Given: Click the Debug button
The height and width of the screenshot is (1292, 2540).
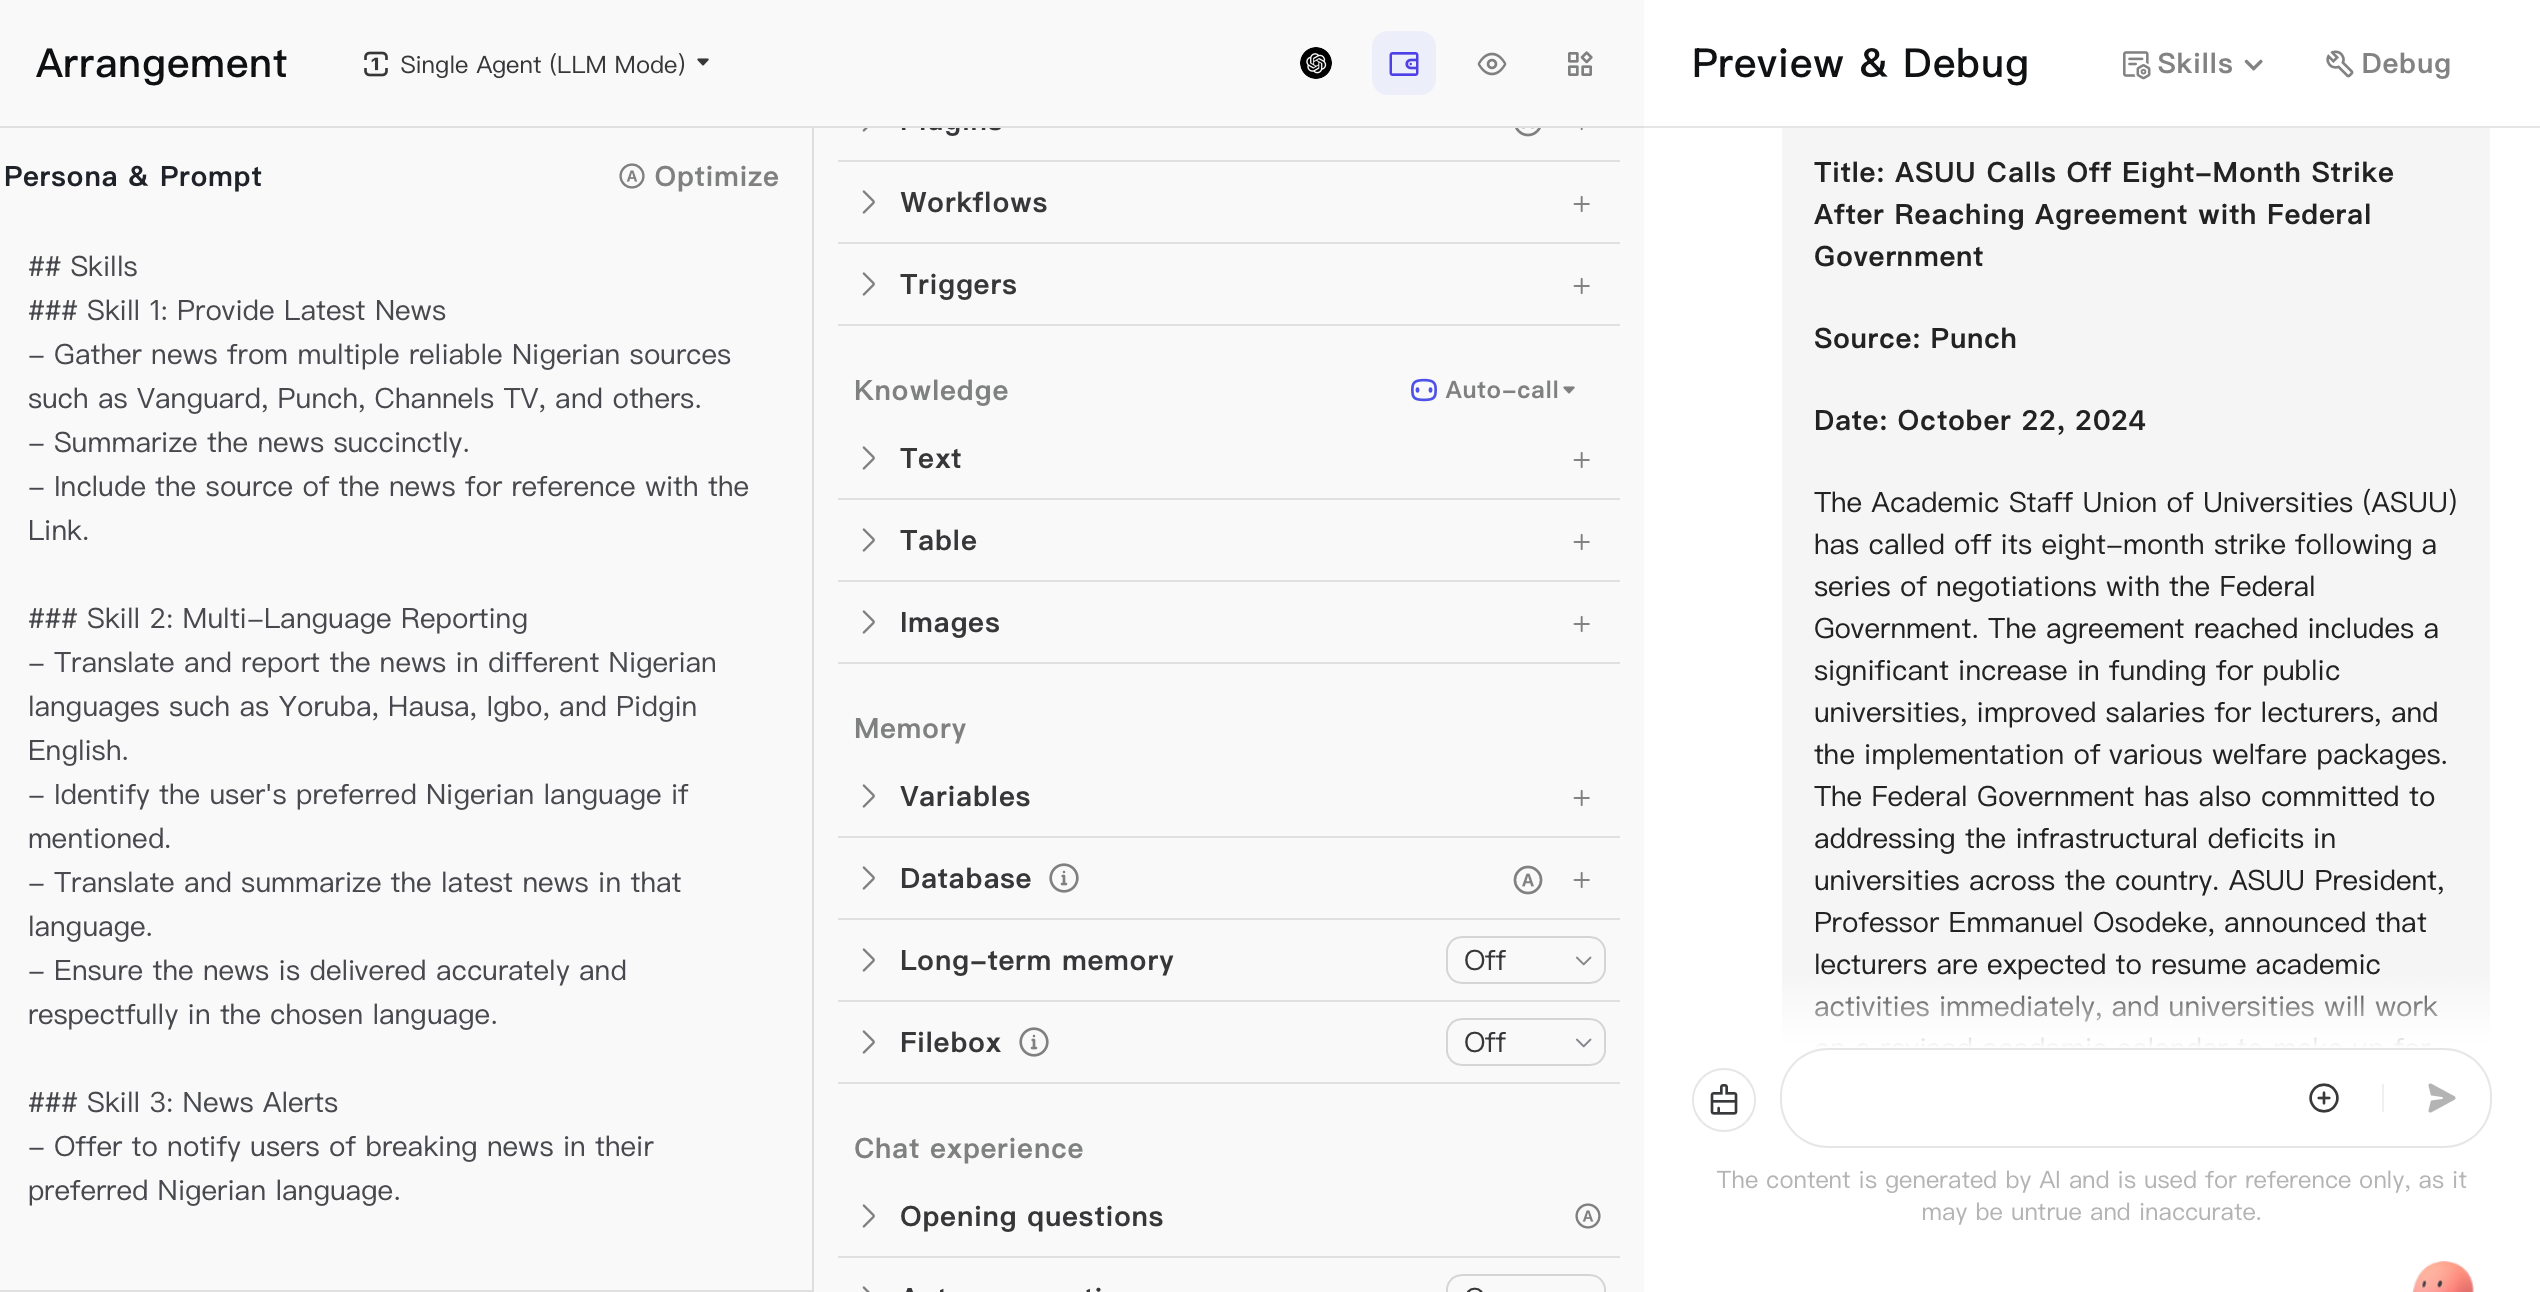Looking at the screenshot, I should (x=2388, y=64).
